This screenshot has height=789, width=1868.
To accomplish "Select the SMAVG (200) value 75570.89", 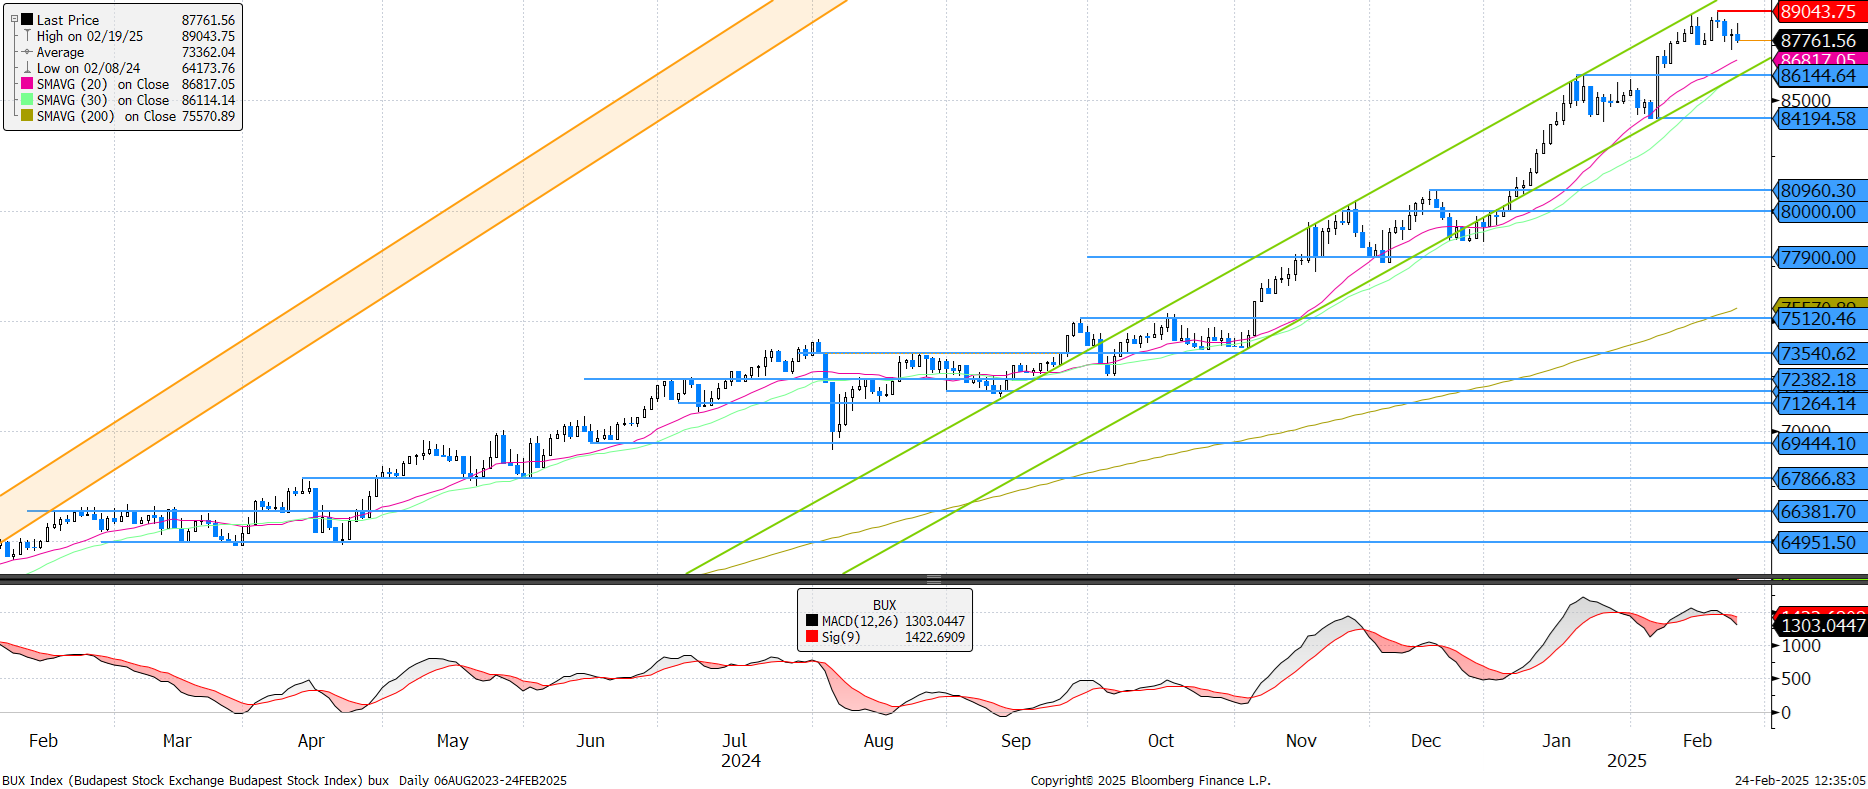I will pos(208,116).
